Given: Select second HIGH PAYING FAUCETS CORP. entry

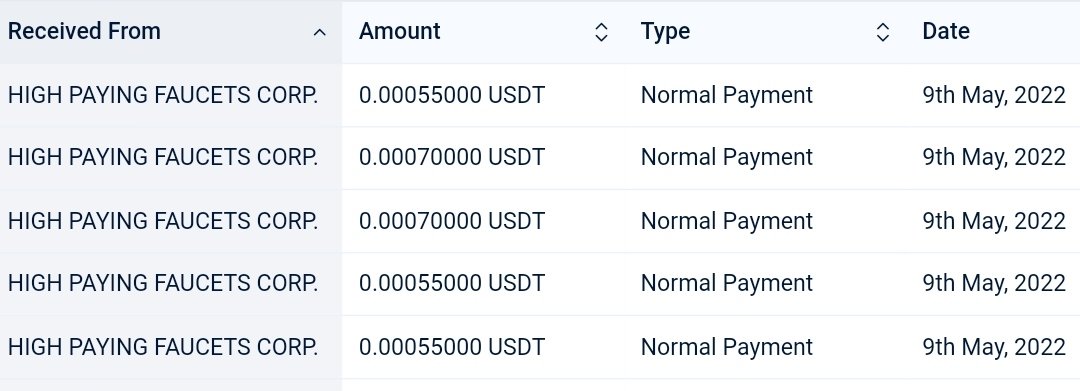Looking at the screenshot, I should pyautogui.click(x=163, y=158).
